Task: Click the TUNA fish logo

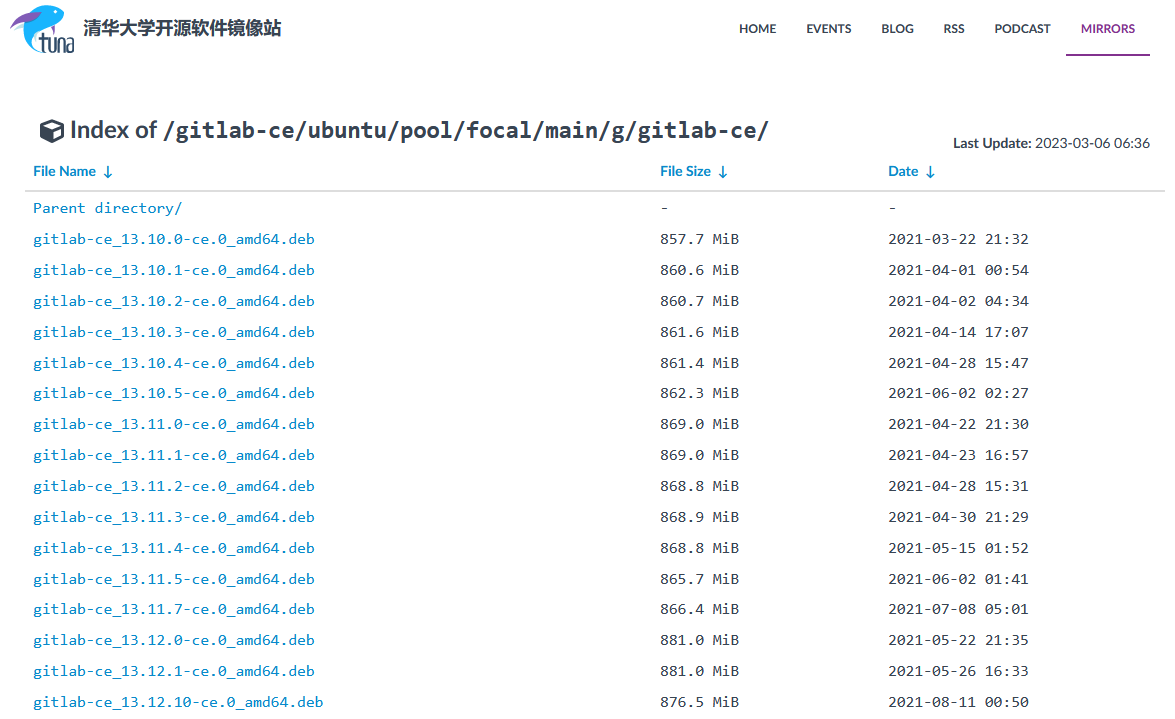Action: 42,30
